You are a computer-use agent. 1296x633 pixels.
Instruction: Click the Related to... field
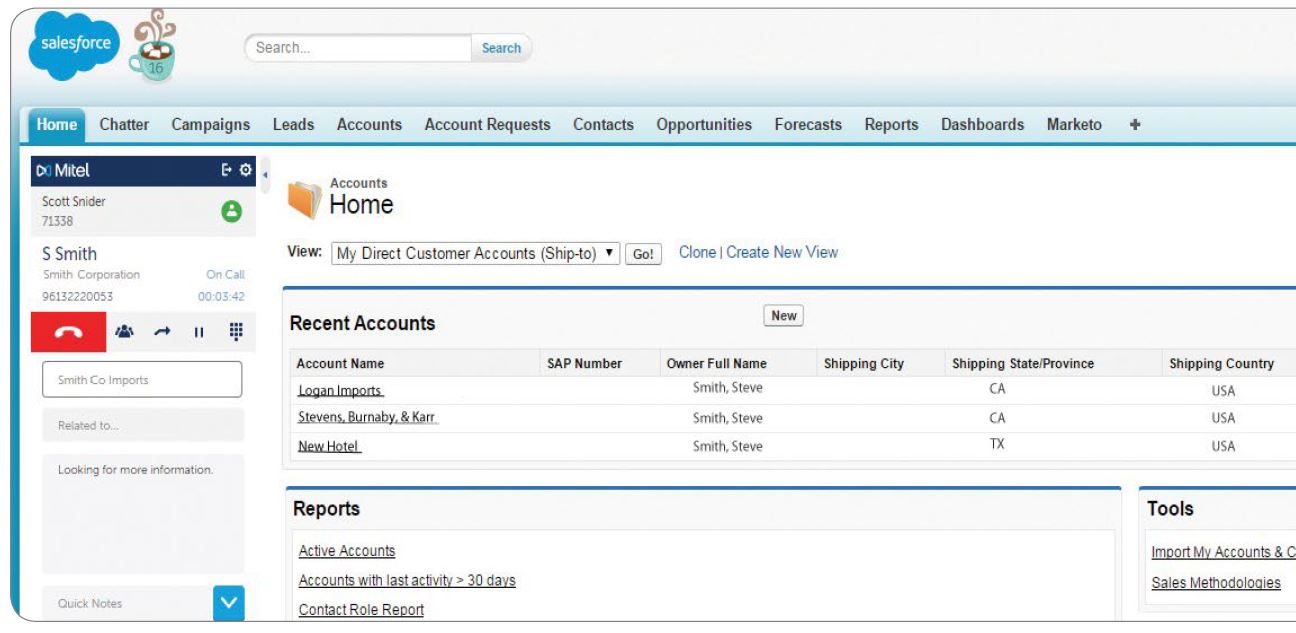click(x=143, y=425)
